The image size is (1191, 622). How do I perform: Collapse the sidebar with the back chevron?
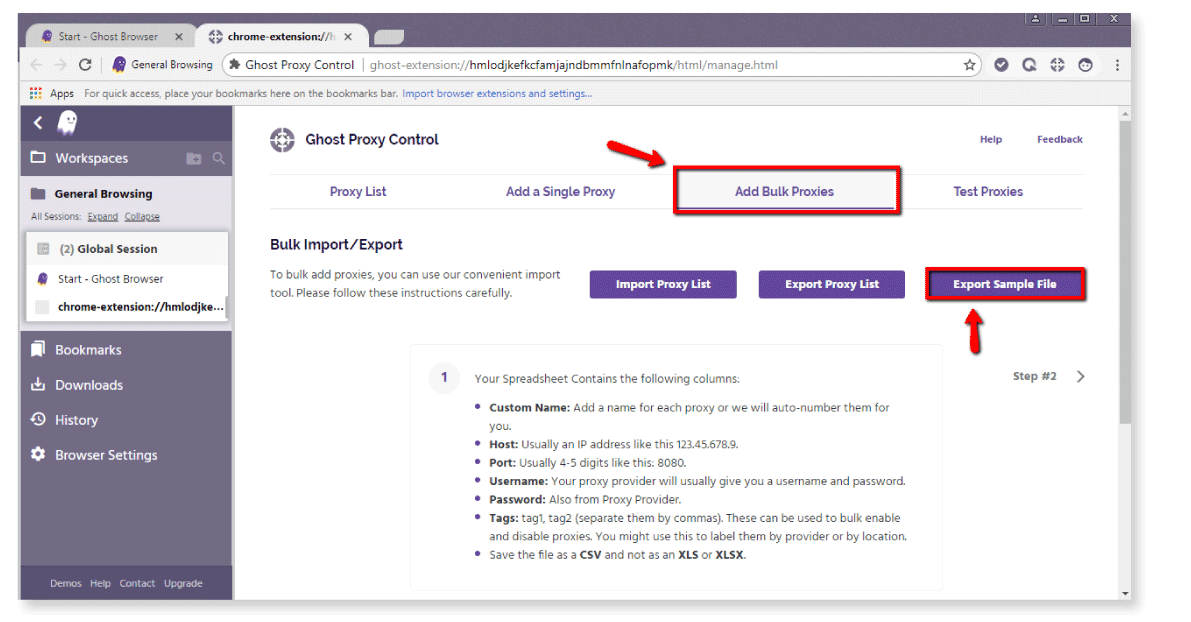click(x=38, y=123)
